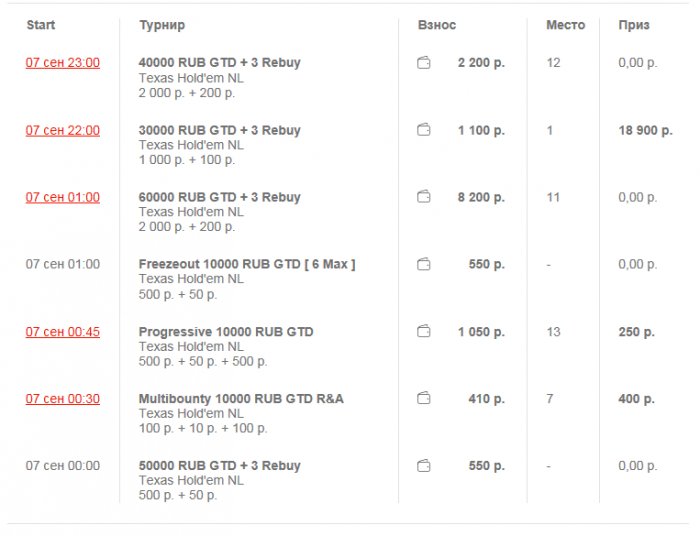This screenshot has width=700, height=536.
Task: Open the 07 сен 00:45 tournament link
Action: [x=63, y=331]
